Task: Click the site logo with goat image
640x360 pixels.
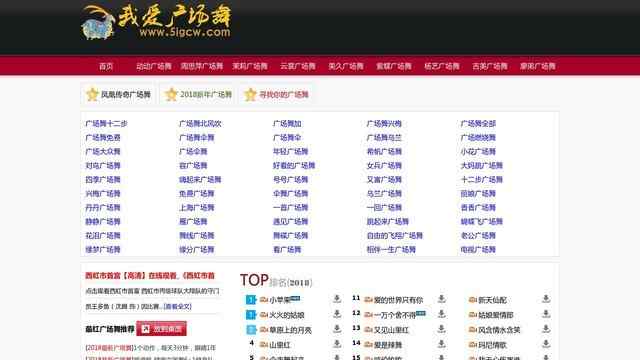Action: [x=156, y=22]
